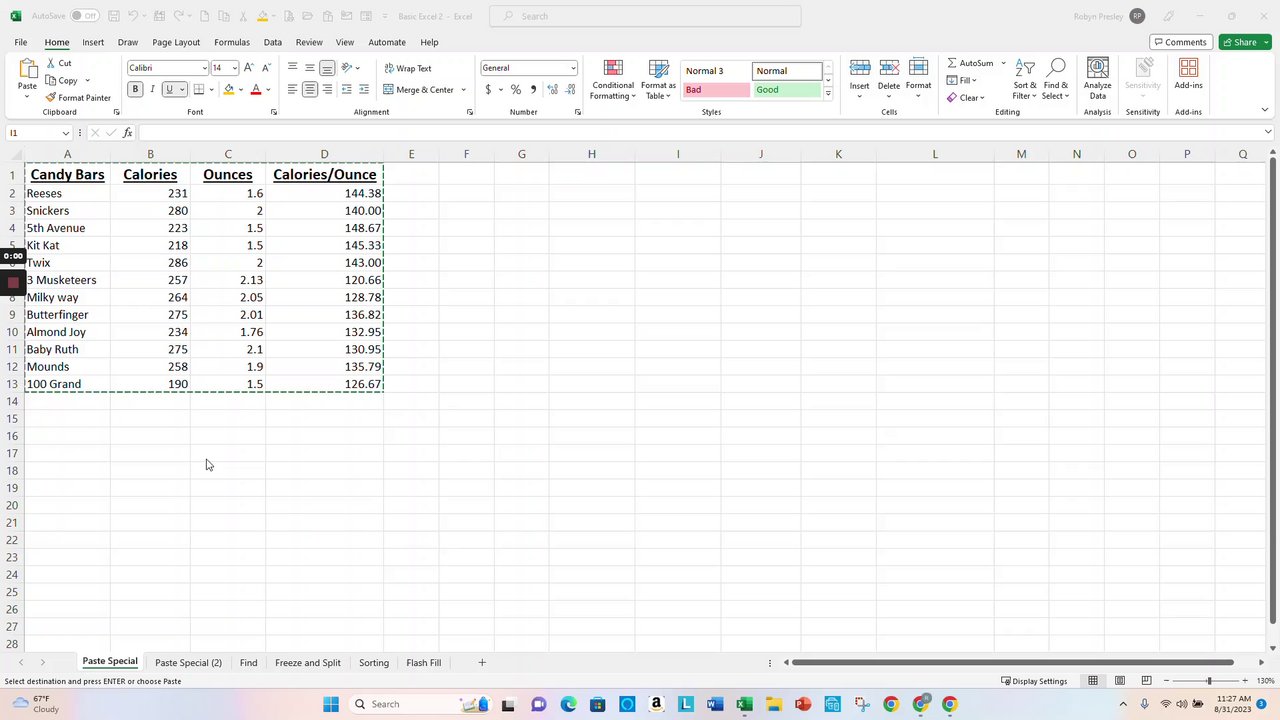1280x720 pixels.
Task: Click the Align Left icon
Action: coord(292,89)
